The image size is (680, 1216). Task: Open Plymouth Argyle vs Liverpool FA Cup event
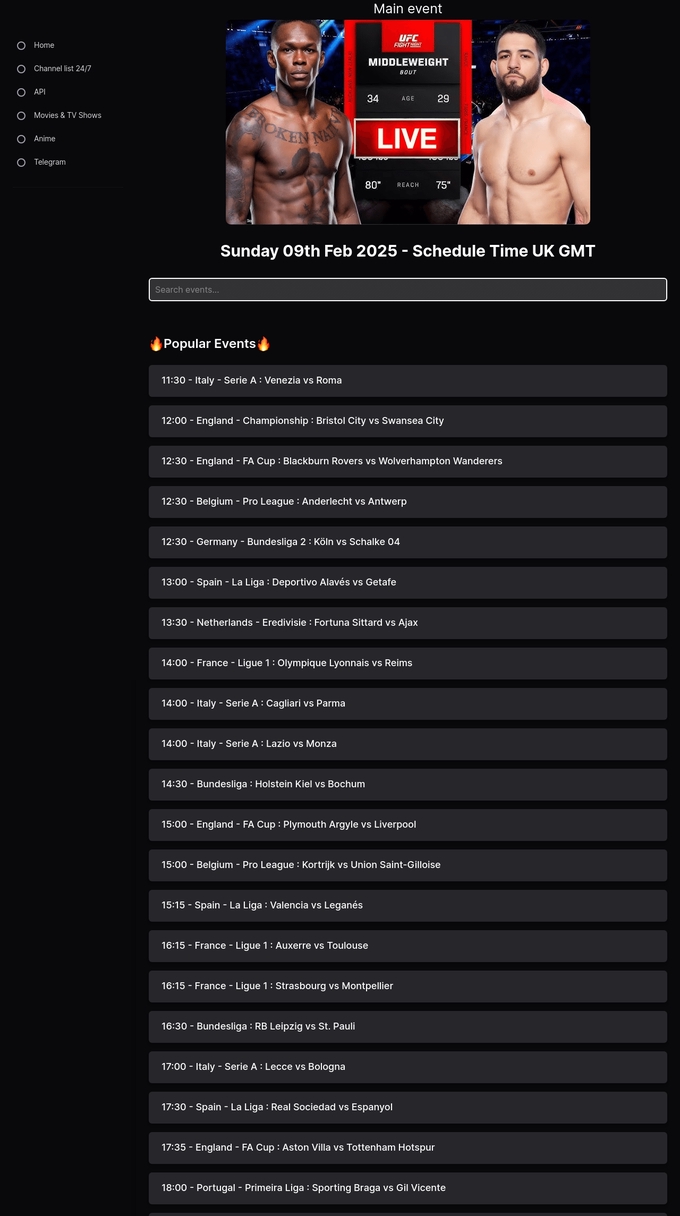point(408,825)
